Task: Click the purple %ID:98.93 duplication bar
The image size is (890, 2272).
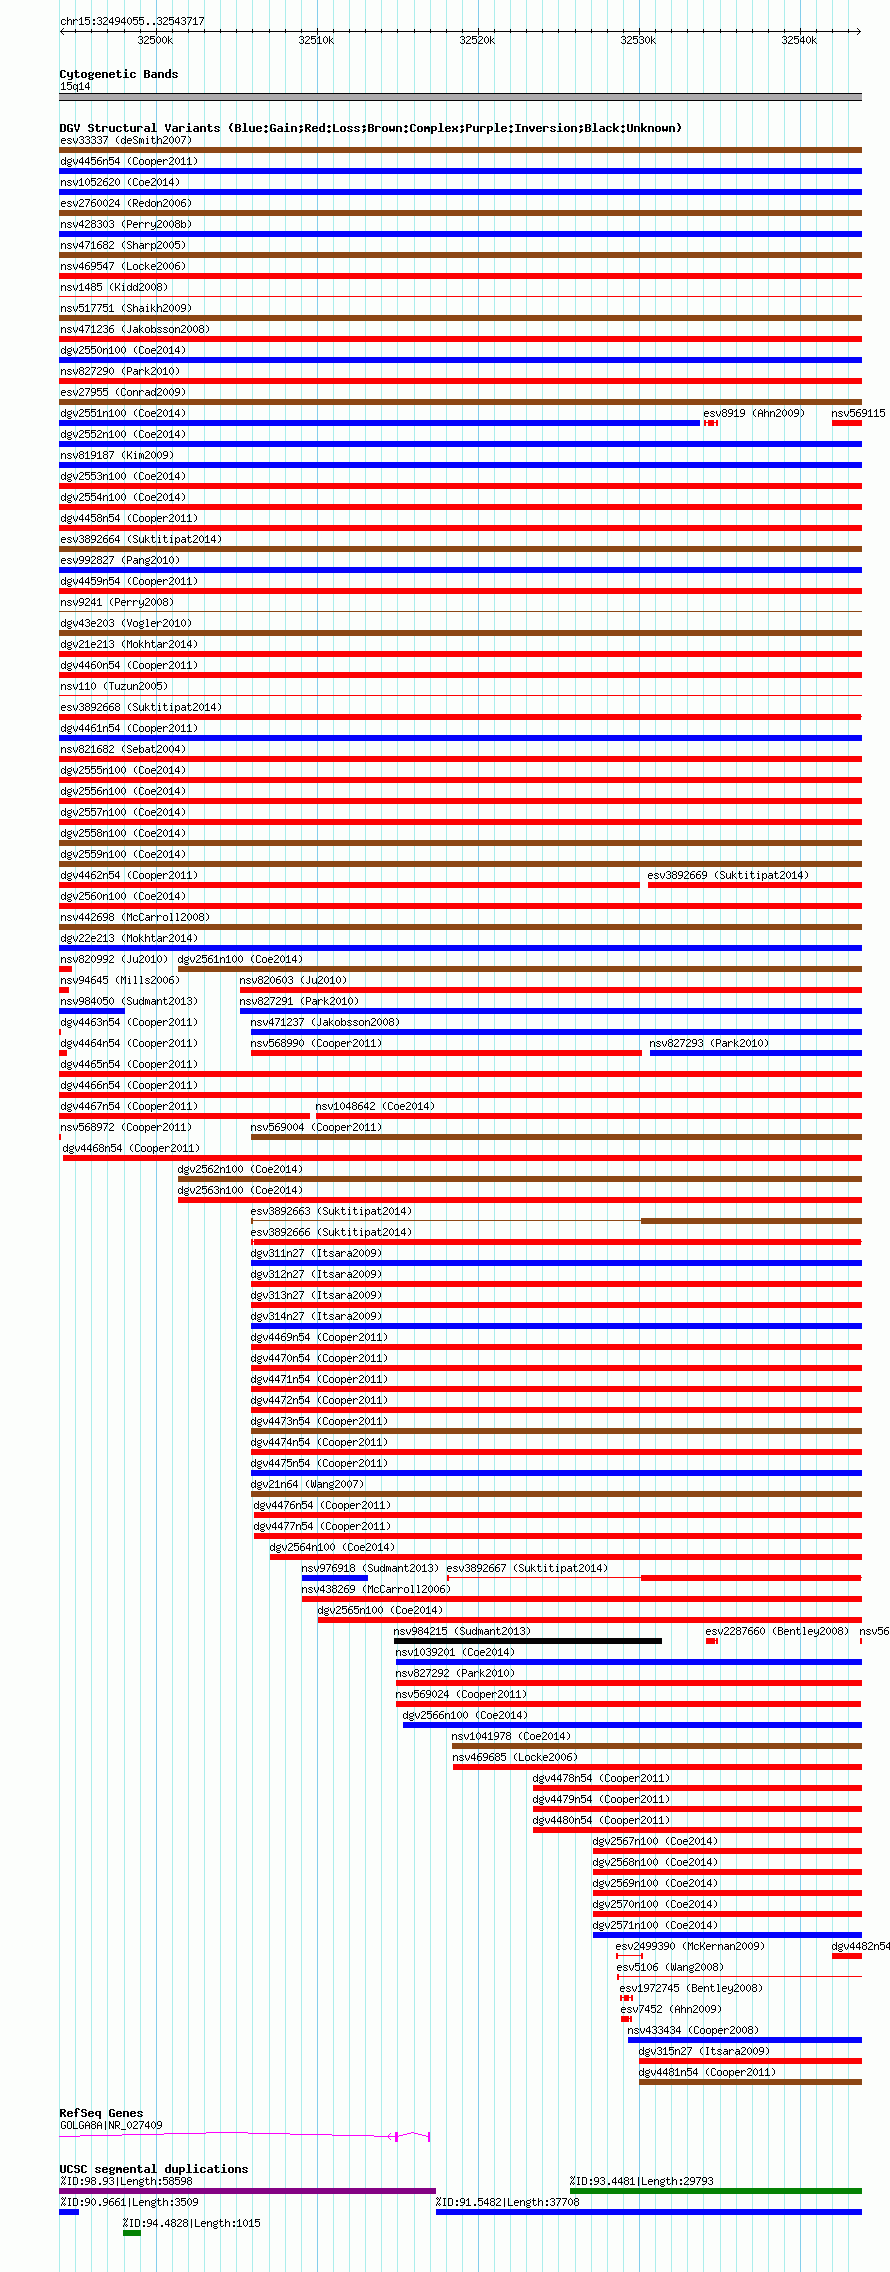Action: (x=248, y=2191)
